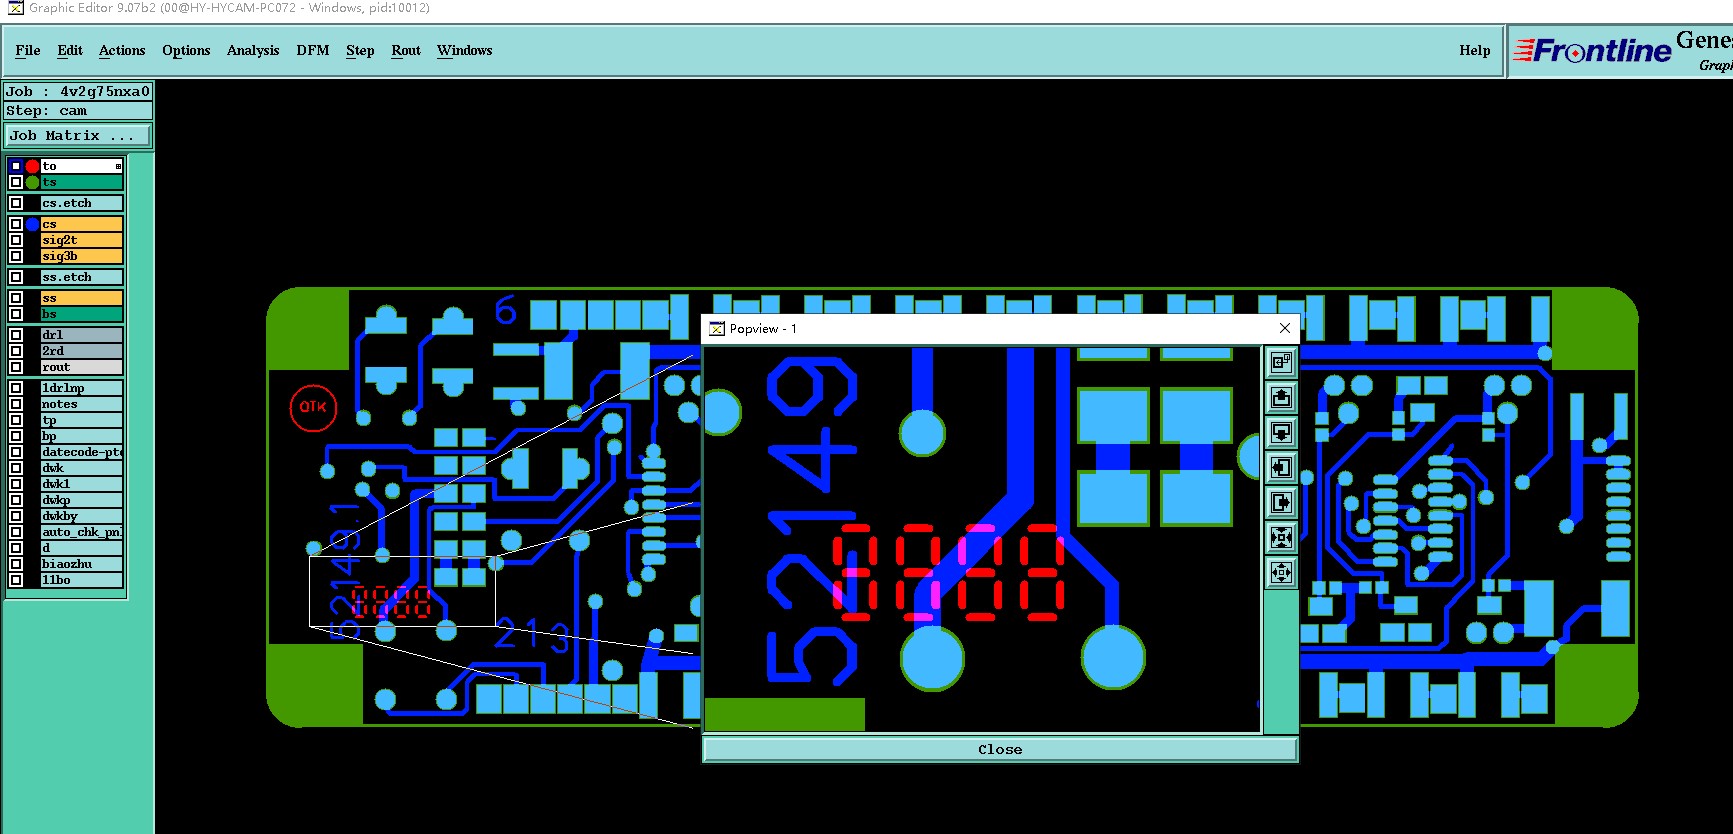Close the Popview window with X
Viewport: 1733px width, 834px height.
1285,328
